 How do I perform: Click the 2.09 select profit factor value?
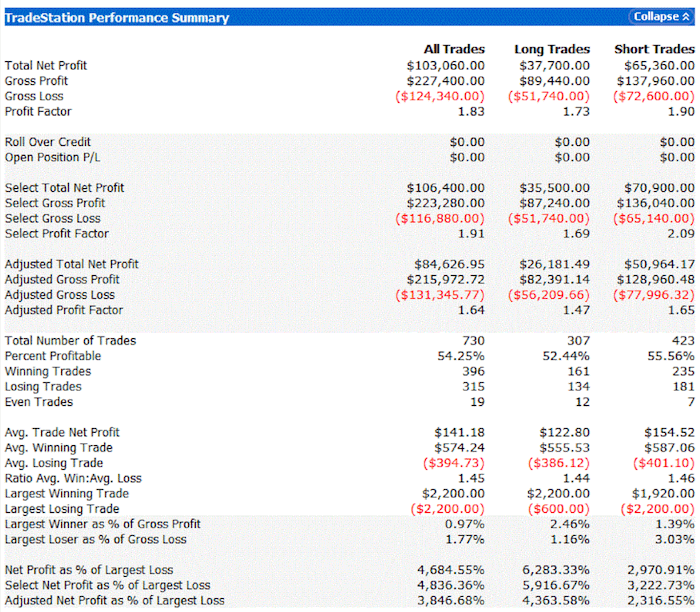pyautogui.click(x=681, y=233)
